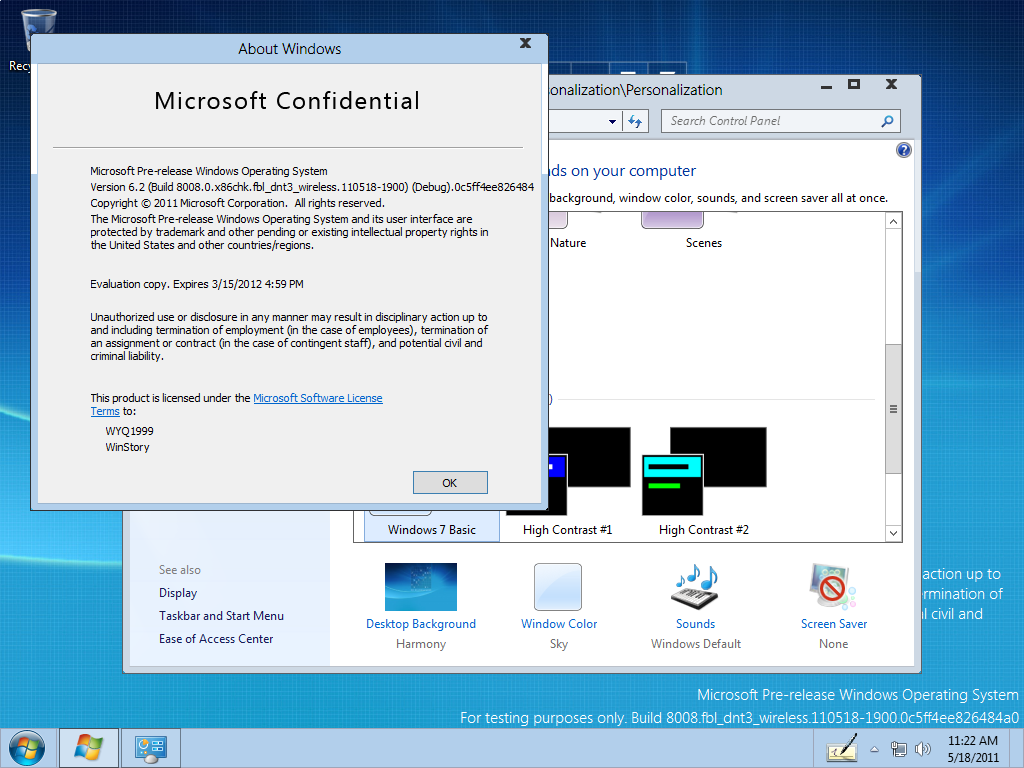Click the search magnifier icon in Control Panel

click(886, 121)
